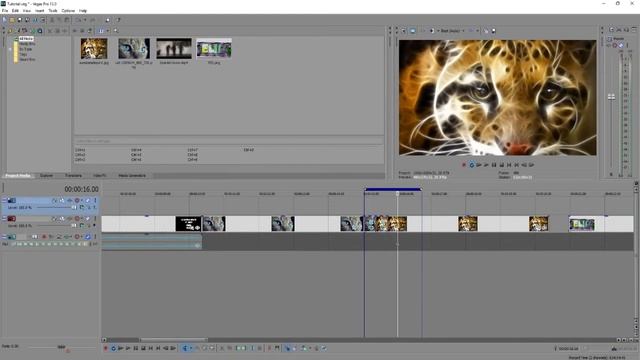This screenshot has height=360, width=640.
Task: Click Stop in the preview window transport
Action: point(502,165)
